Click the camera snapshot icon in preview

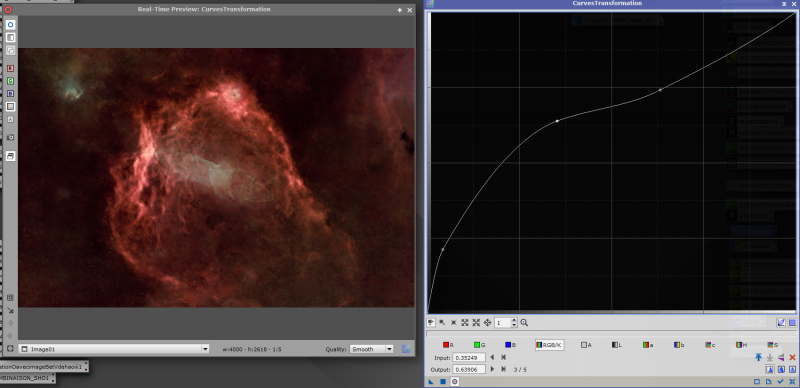10,137
